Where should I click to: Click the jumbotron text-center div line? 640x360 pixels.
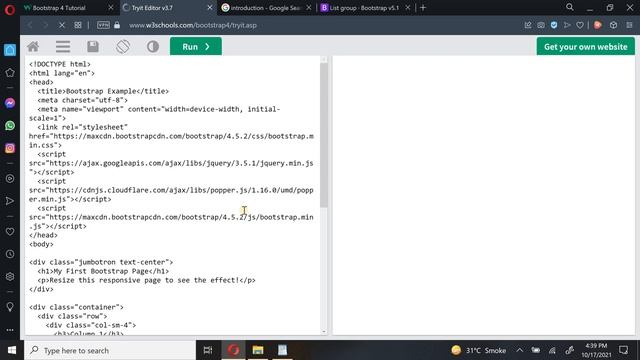[x=101, y=262]
